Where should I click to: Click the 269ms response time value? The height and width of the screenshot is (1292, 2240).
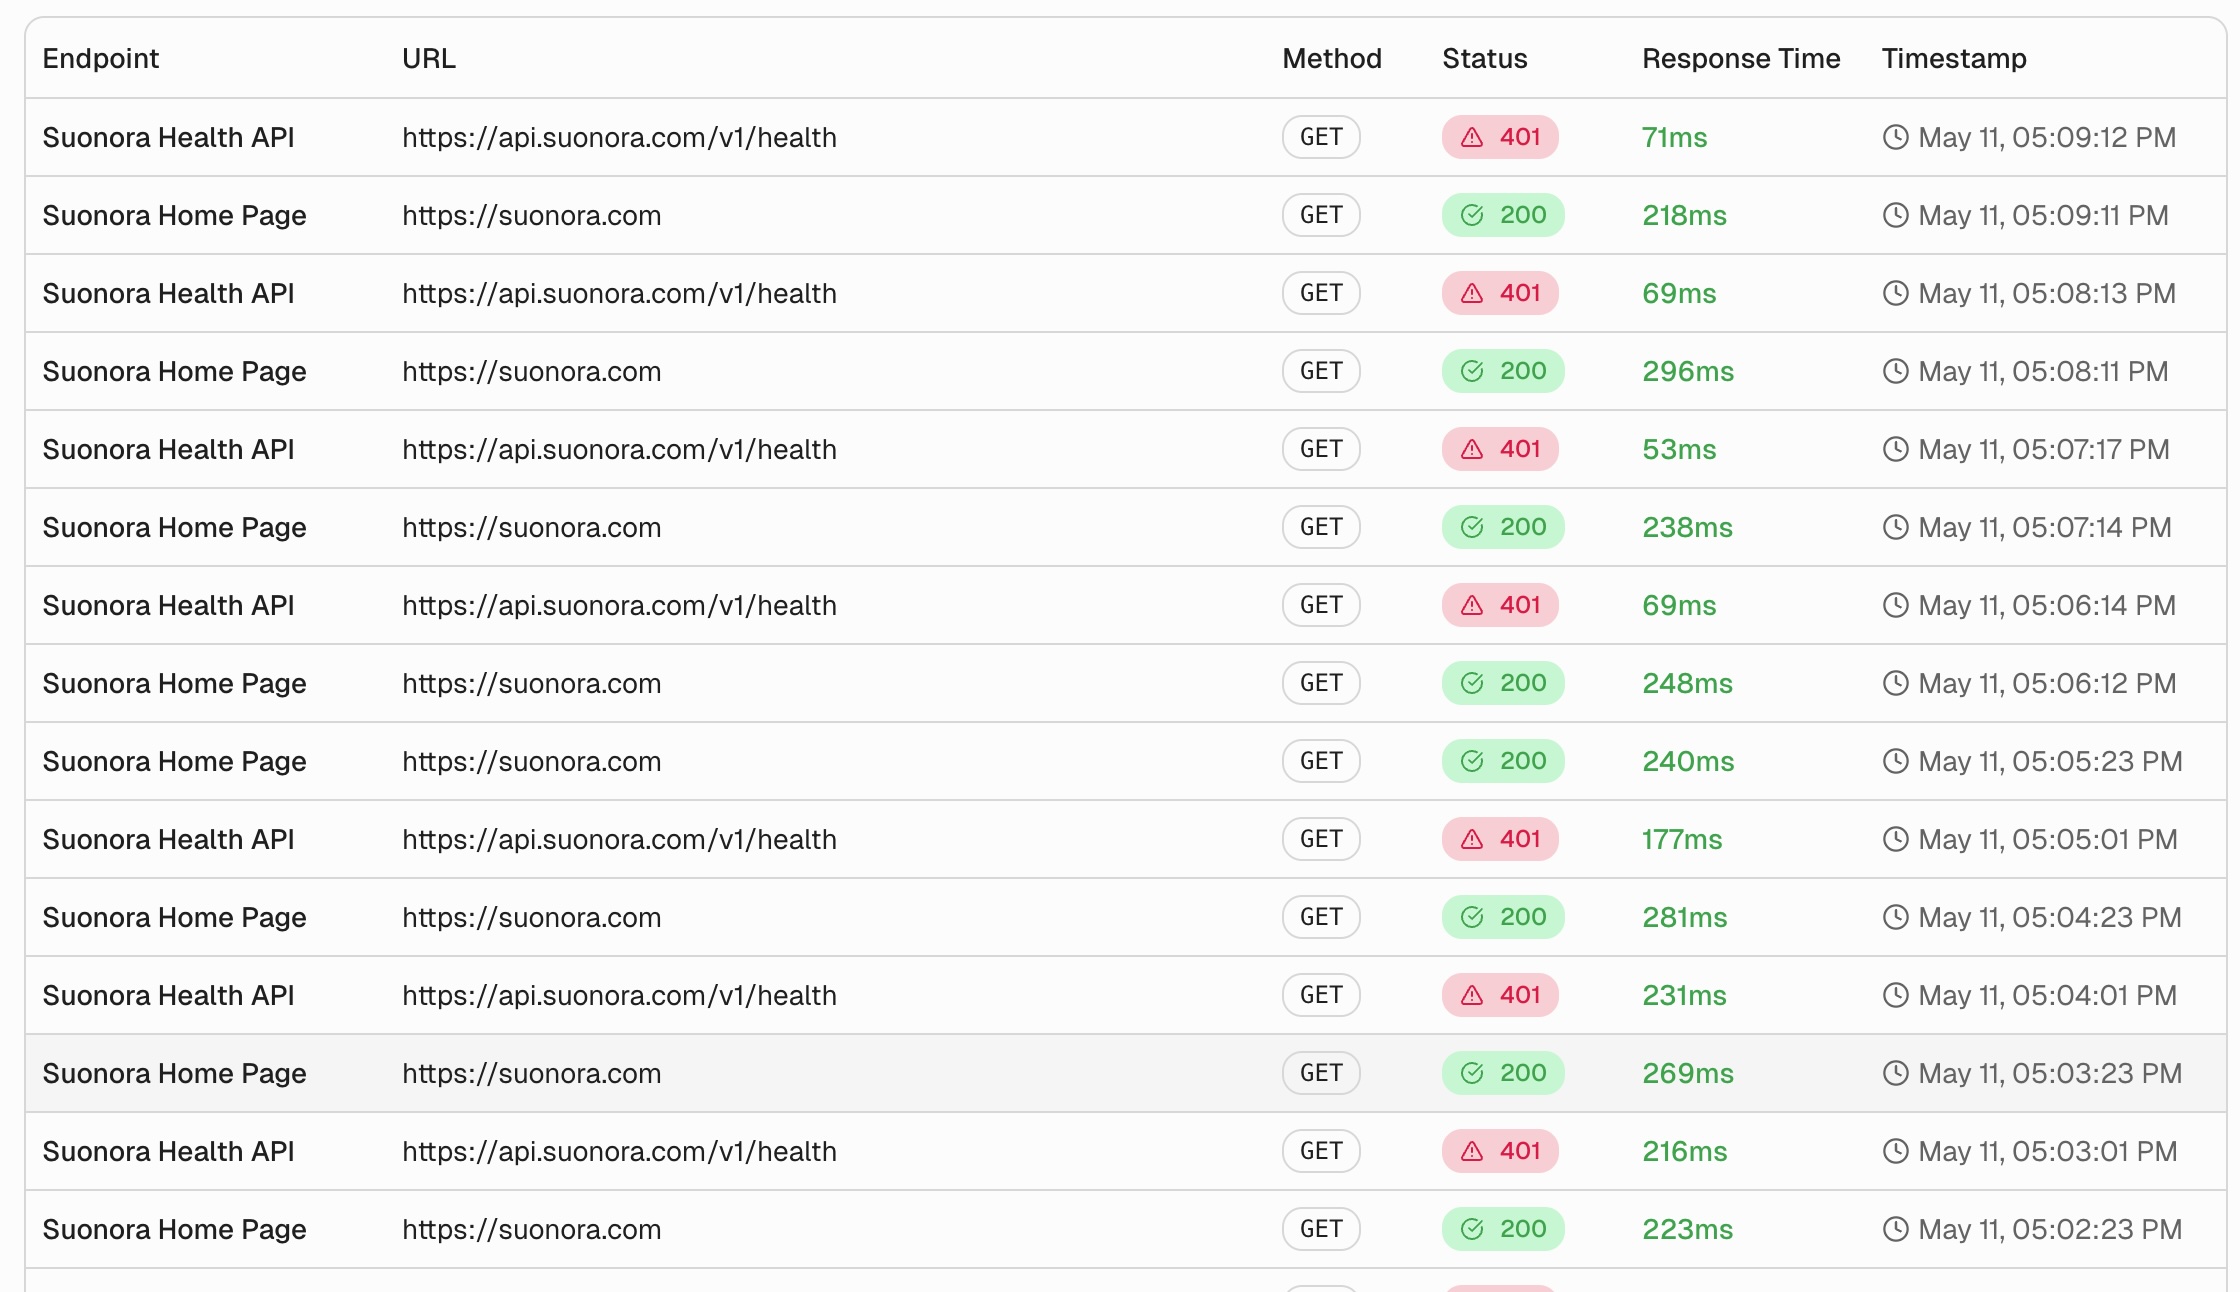1688,1073
